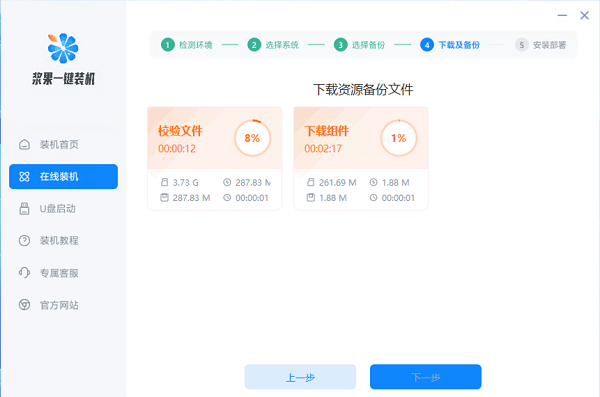Click step 4 circle 下载及备份
600x397 pixels.
pyautogui.click(x=427, y=45)
